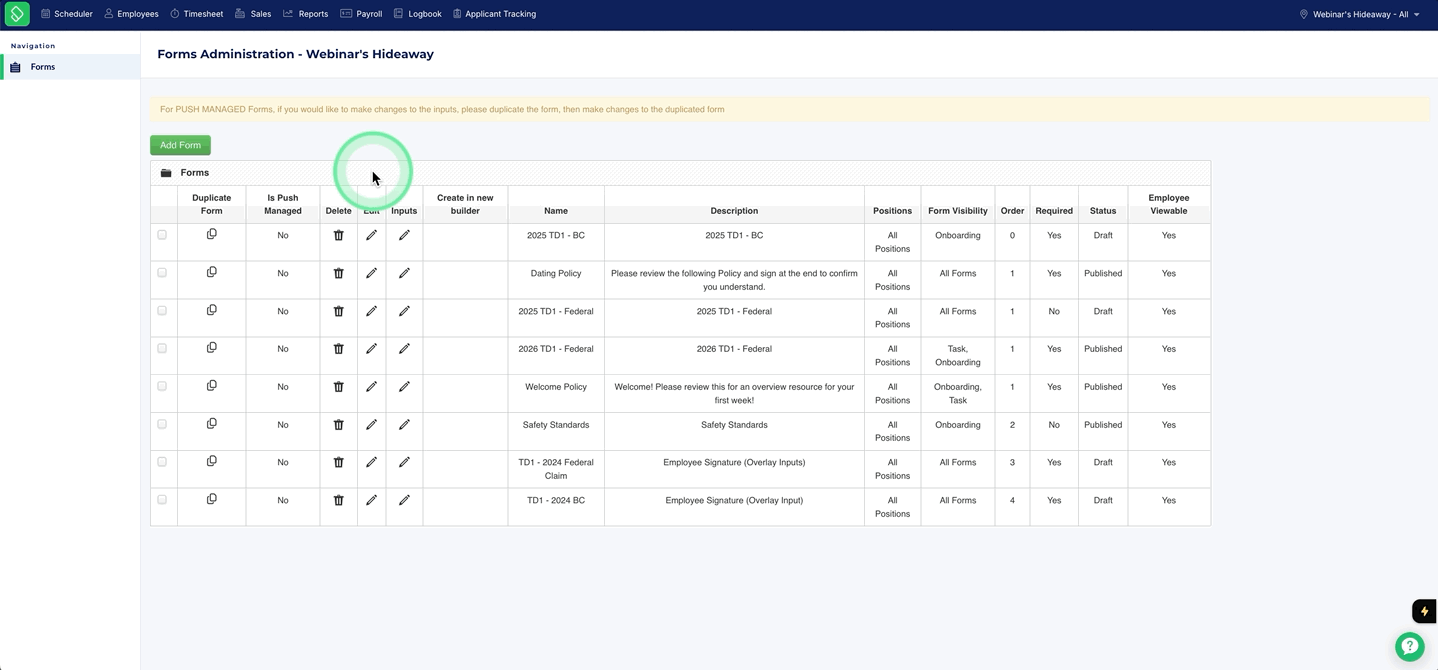Open inputs for Dating Policy
The width and height of the screenshot is (1438, 670).
(404, 273)
